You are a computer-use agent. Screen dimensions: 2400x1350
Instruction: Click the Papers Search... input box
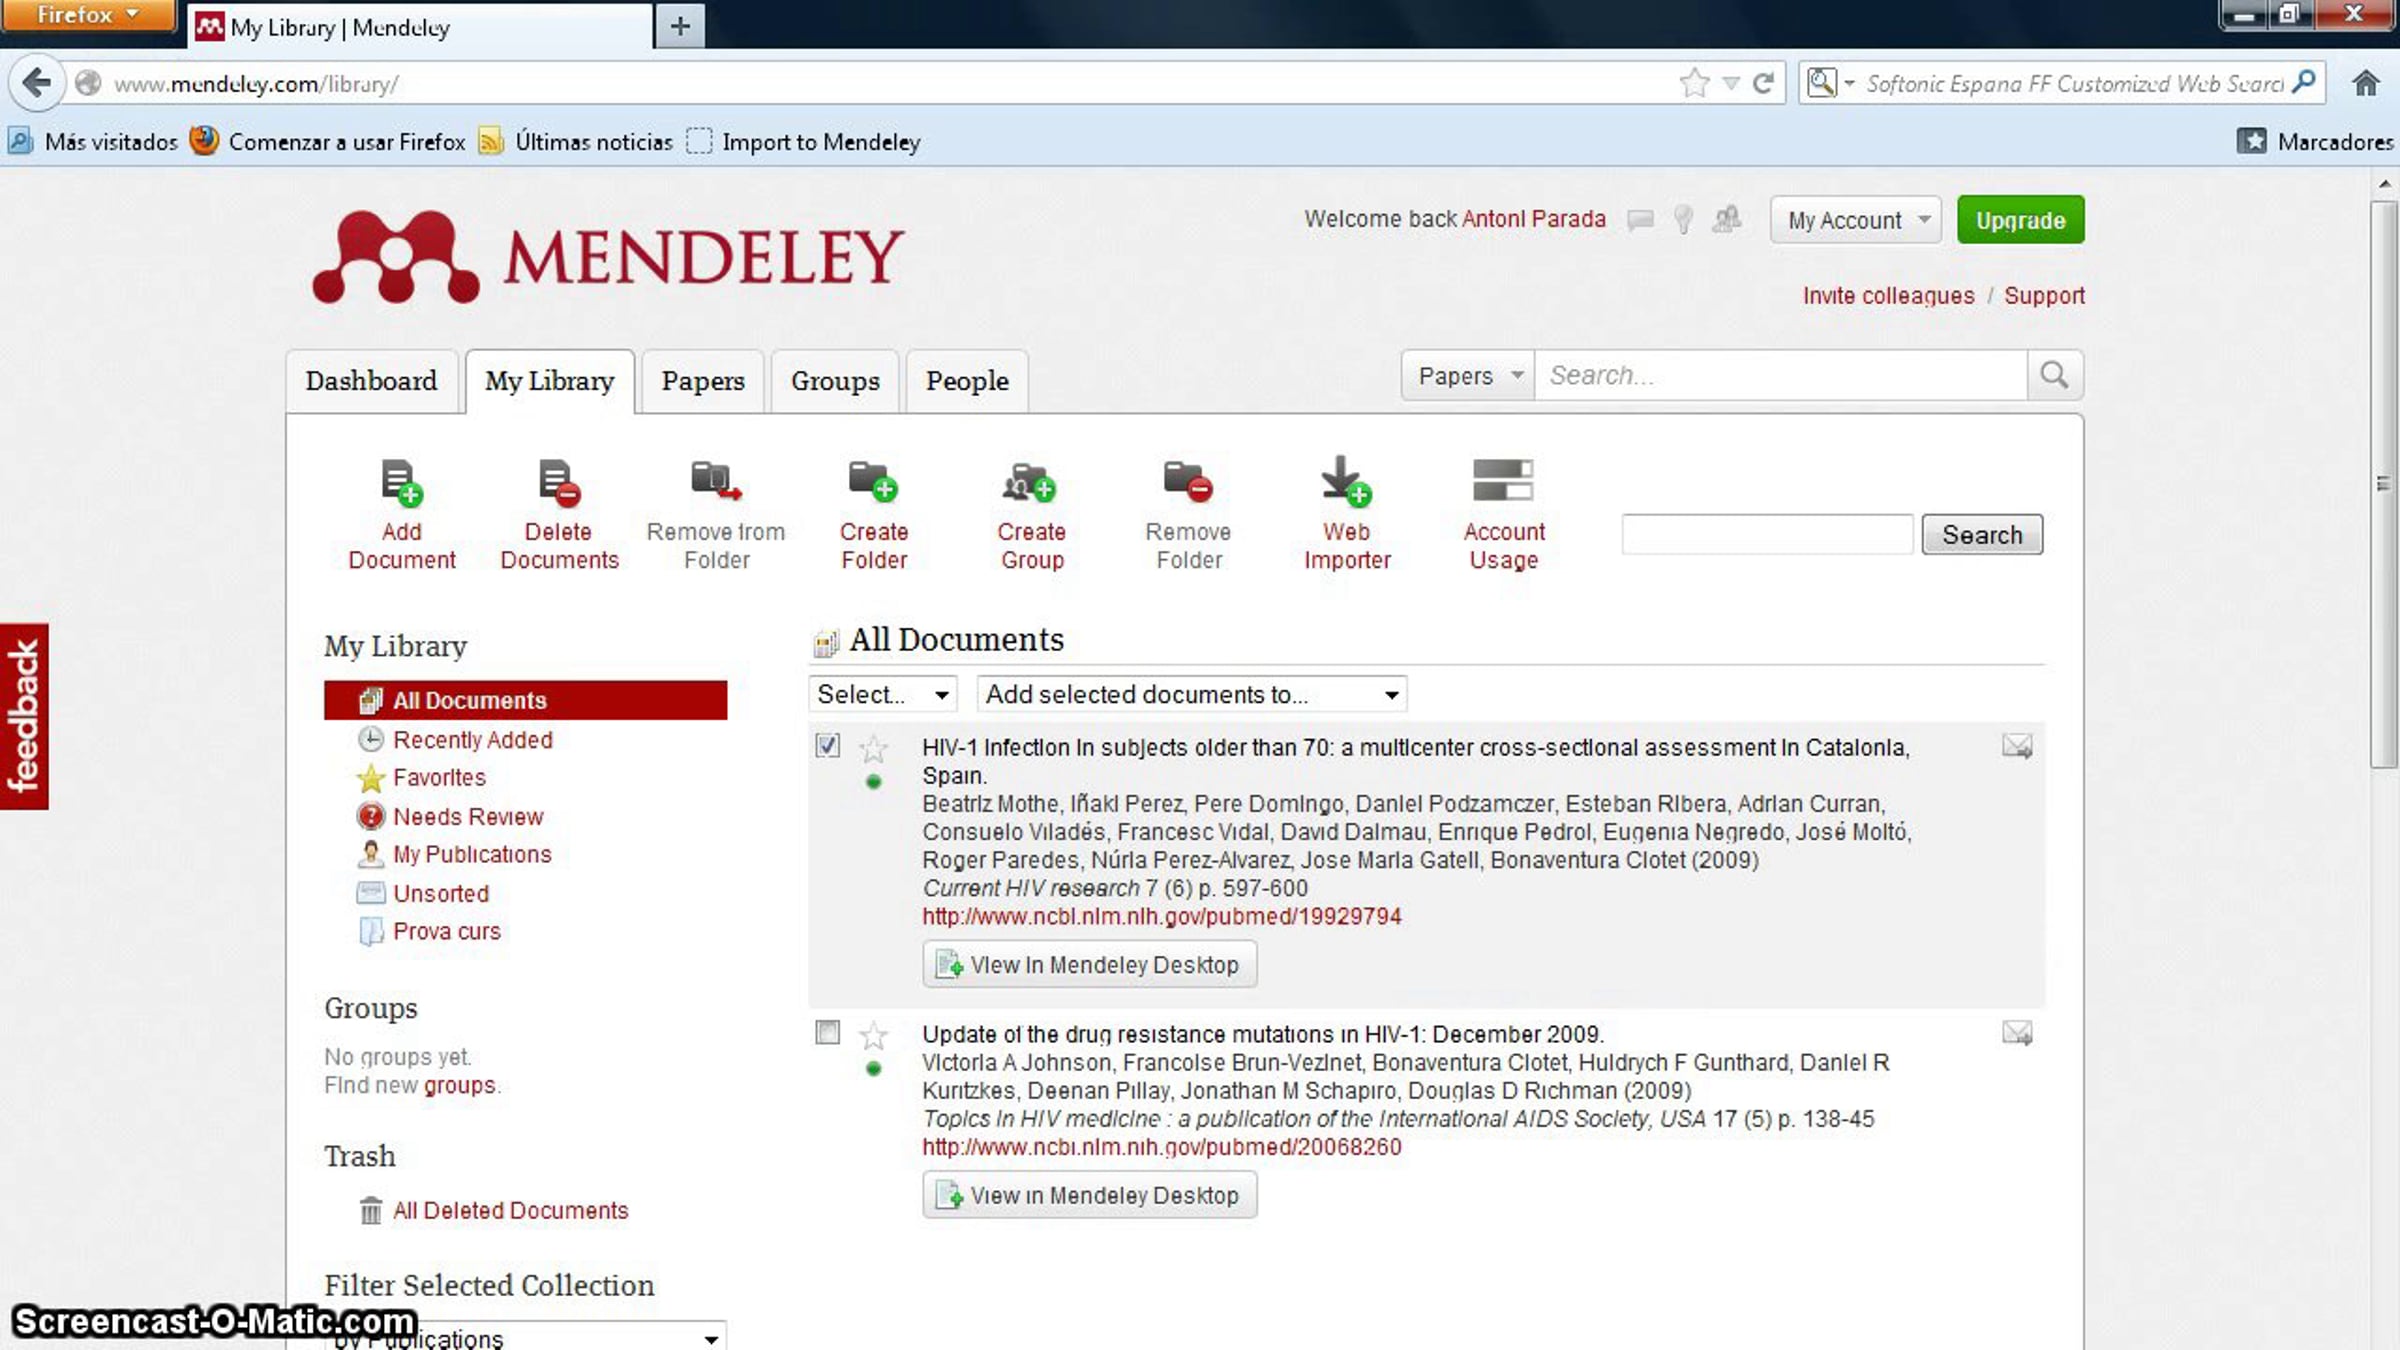tap(1781, 376)
